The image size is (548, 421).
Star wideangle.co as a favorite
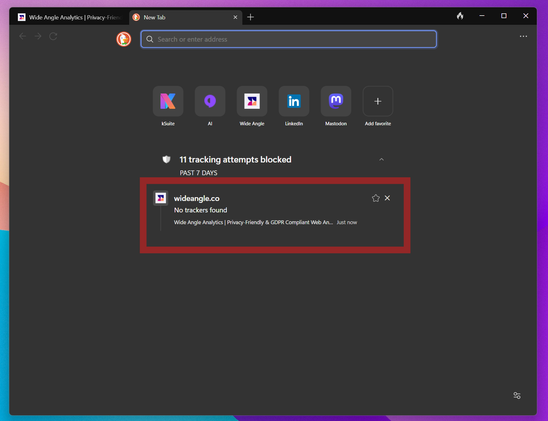pyautogui.click(x=375, y=198)
